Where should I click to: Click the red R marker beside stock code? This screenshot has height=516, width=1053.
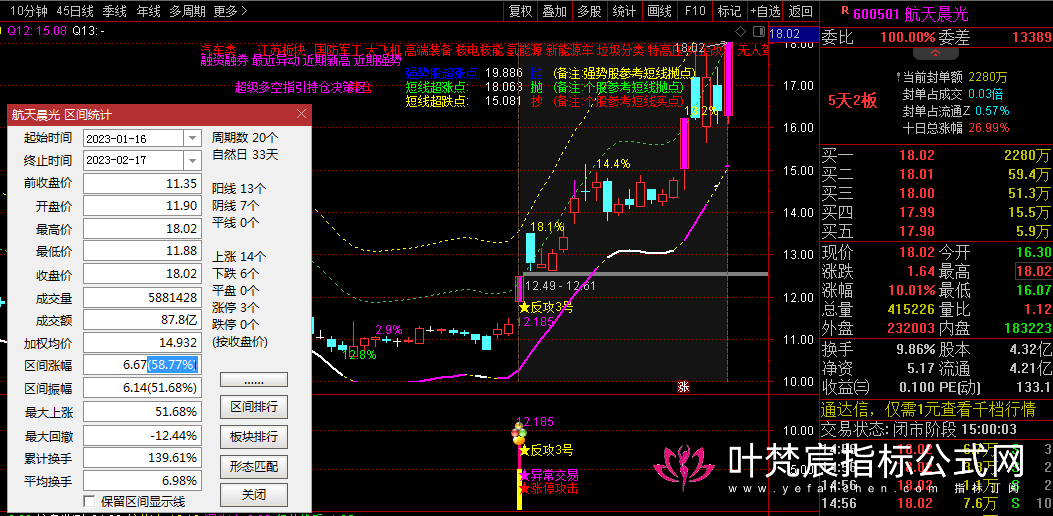[x=844, y=11]
